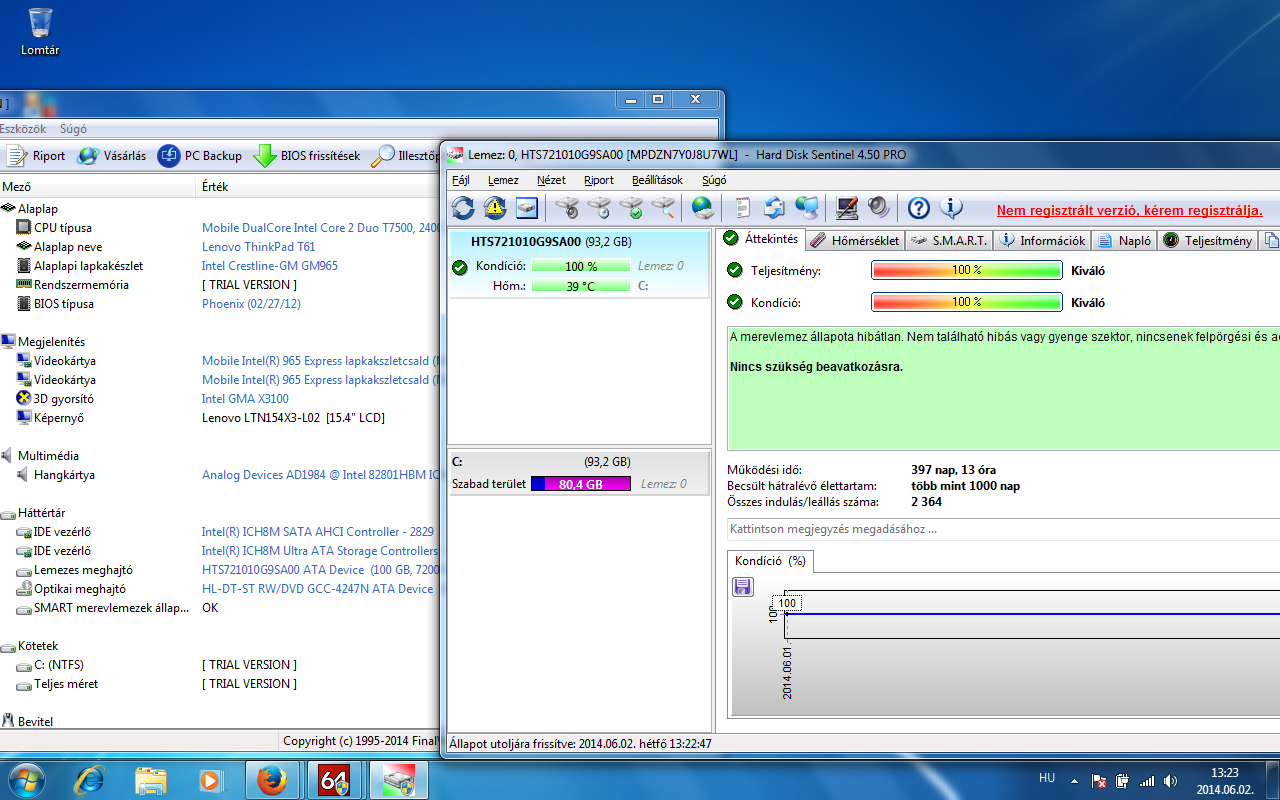Click Phoenix (02/27/12) BIOS link
The image size is (1280, 800).
251,304
